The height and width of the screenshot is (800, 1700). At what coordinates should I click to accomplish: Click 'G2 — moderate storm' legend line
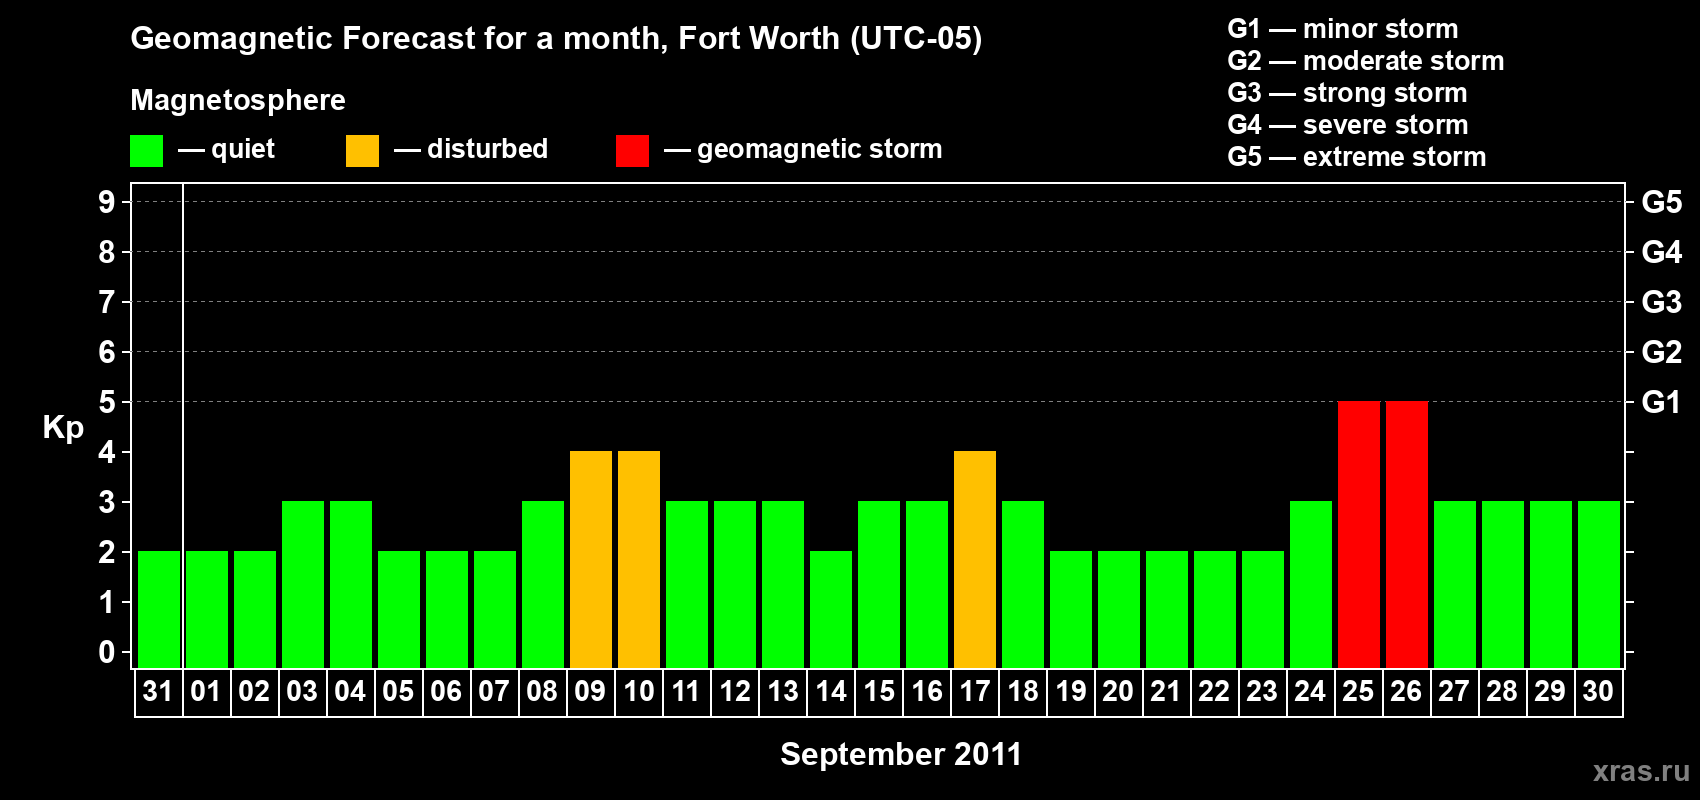coord(1366,61)
